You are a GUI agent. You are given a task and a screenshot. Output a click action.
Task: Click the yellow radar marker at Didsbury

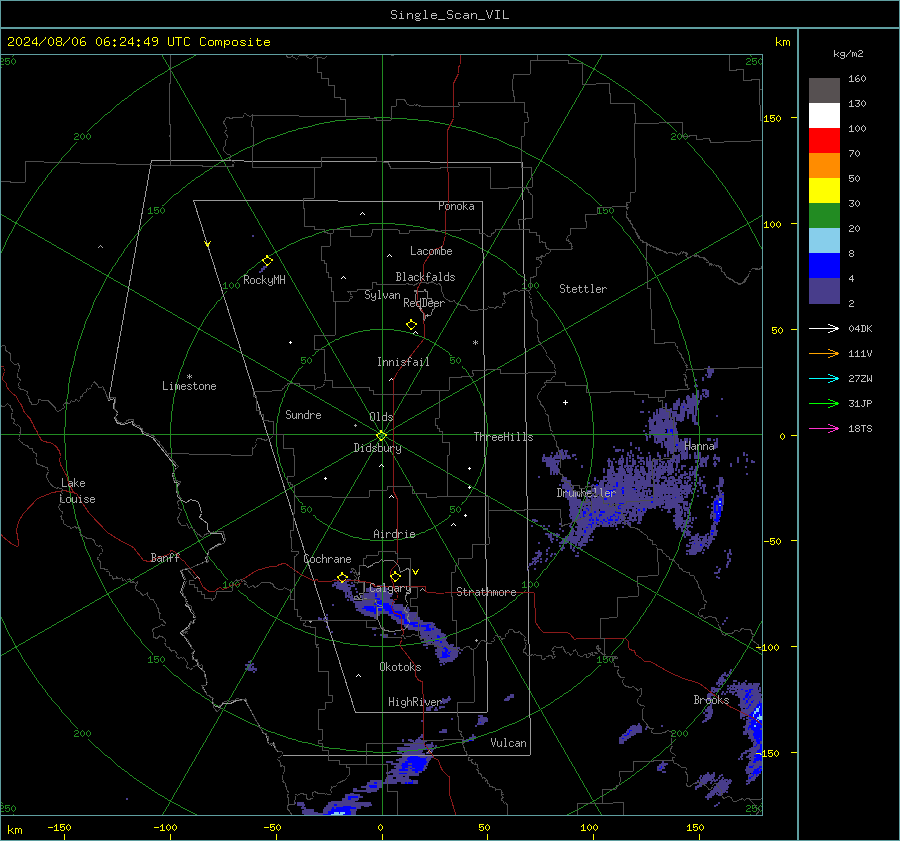381,436
